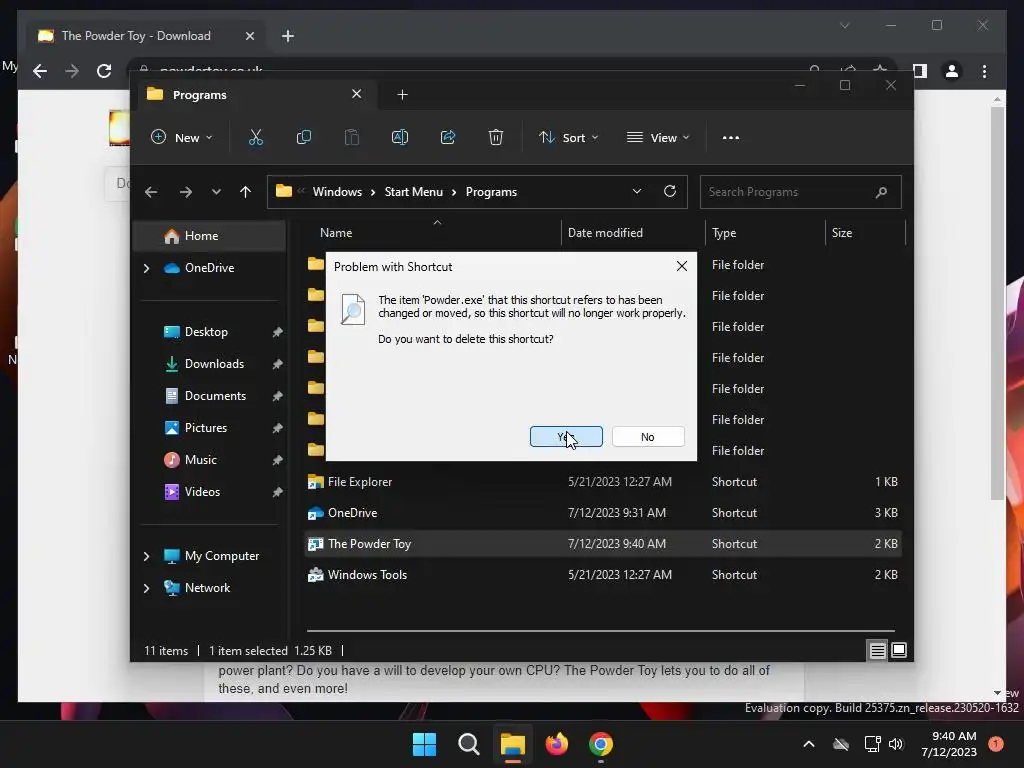Open a new Chrome tab
Image resolution: width=1024 pixels, height=768 pixels.
[288, 36]
